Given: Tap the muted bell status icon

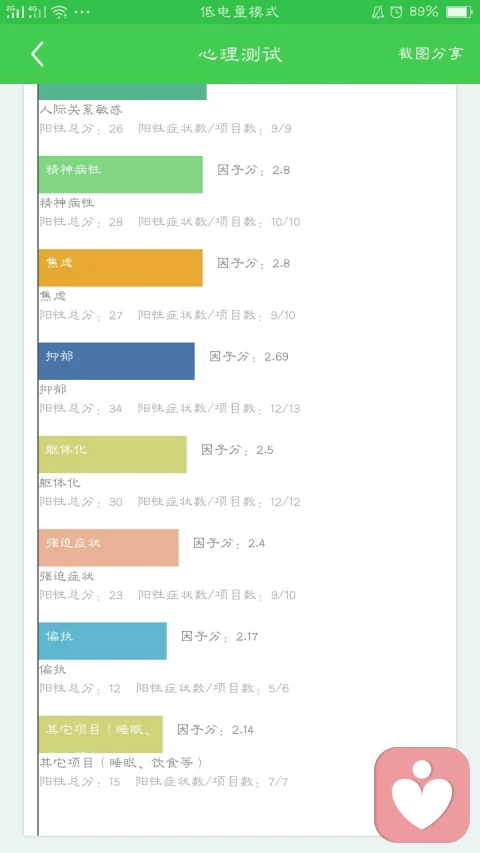Looking at the screenshot, I should (378, 12).
